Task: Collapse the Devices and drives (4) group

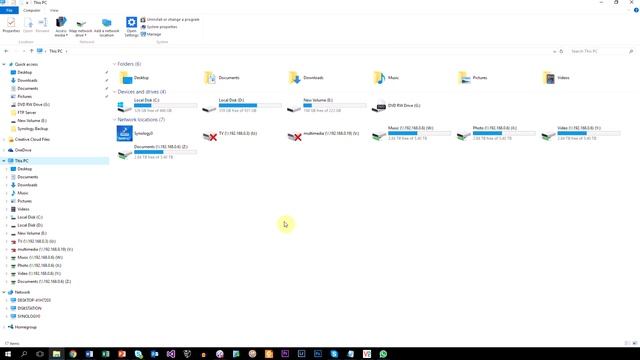Action: pyautogui.click(x=114, y=92)
